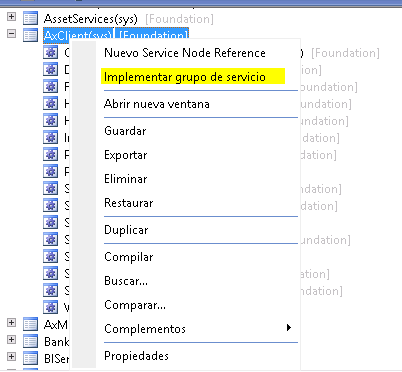Click the AssetServices service group icon
Image resolution: width=402 pixels, height=372 pixels.
coord(30,18)
